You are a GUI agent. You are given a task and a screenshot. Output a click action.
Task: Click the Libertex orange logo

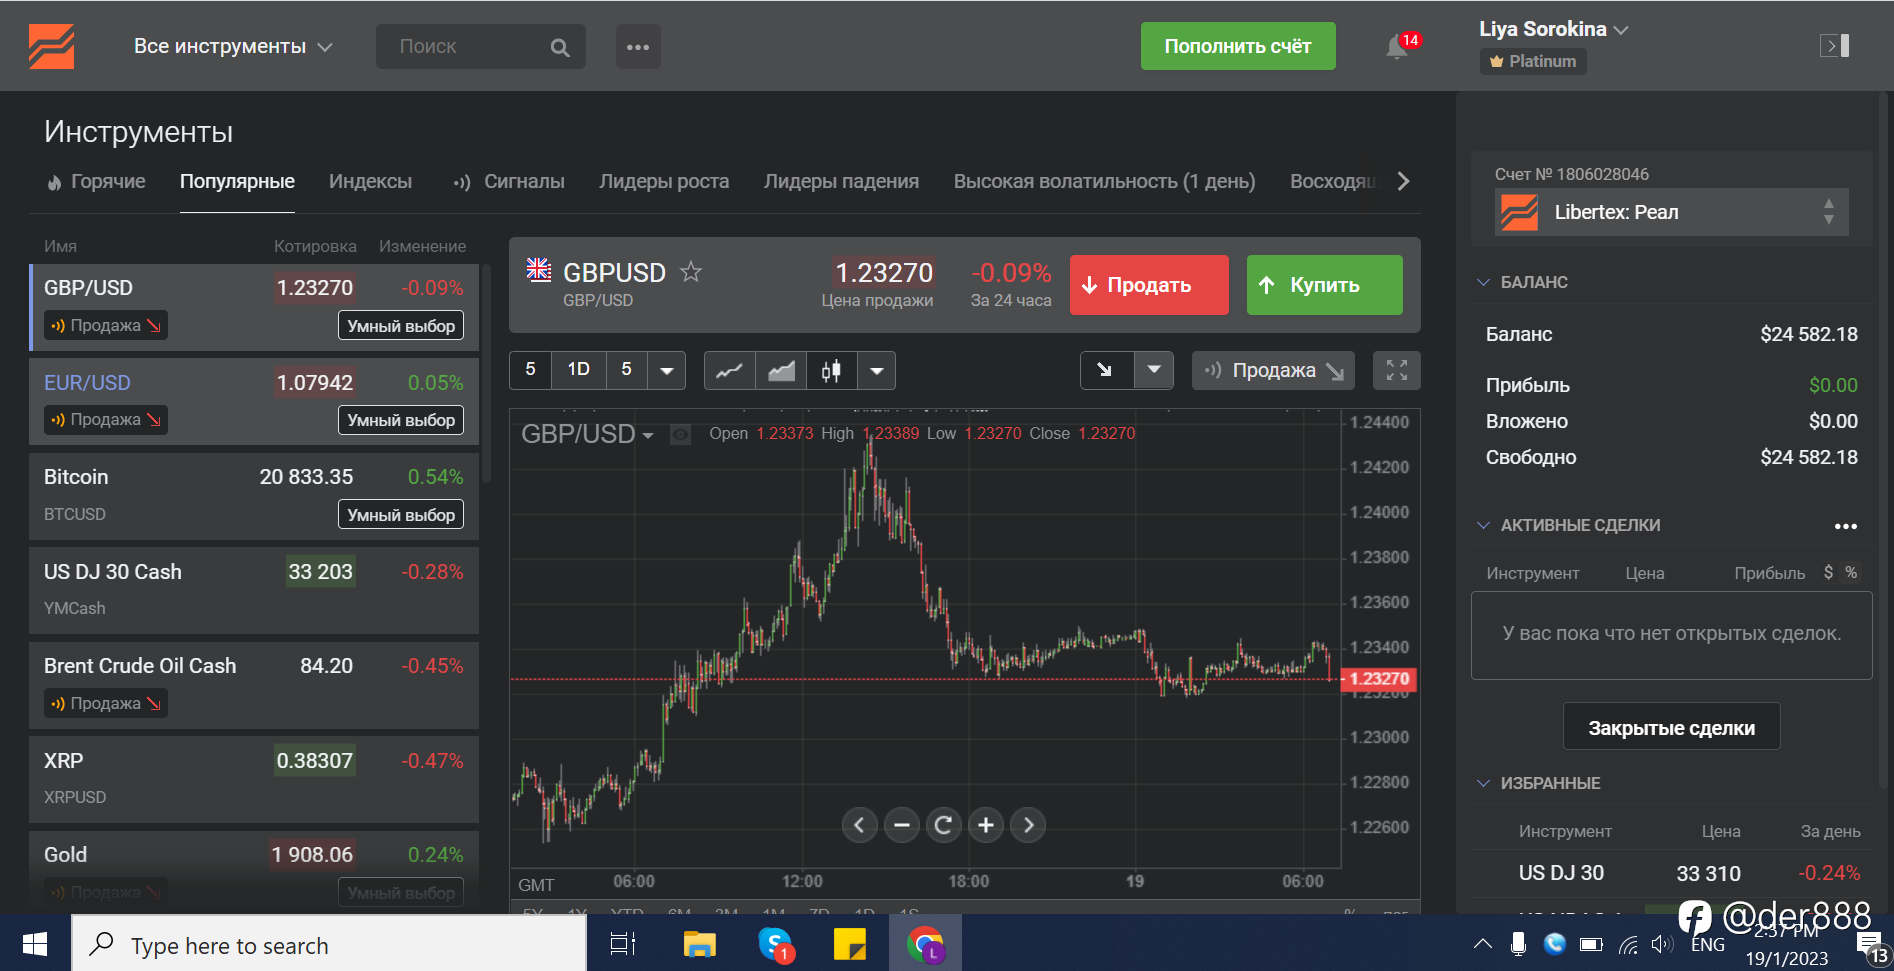pyautogui.click(x=51, y=46)
